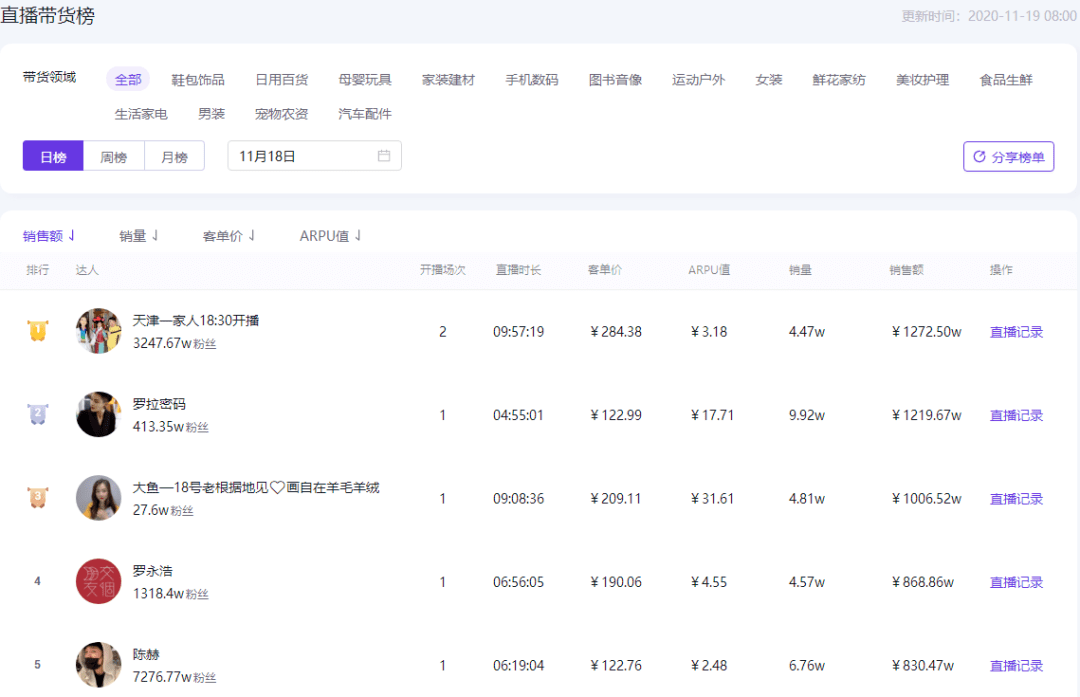The height and width of the screenshot is (697, 1080).
Task: Sort by 销量 descending
Action: [x=139, y=236]
